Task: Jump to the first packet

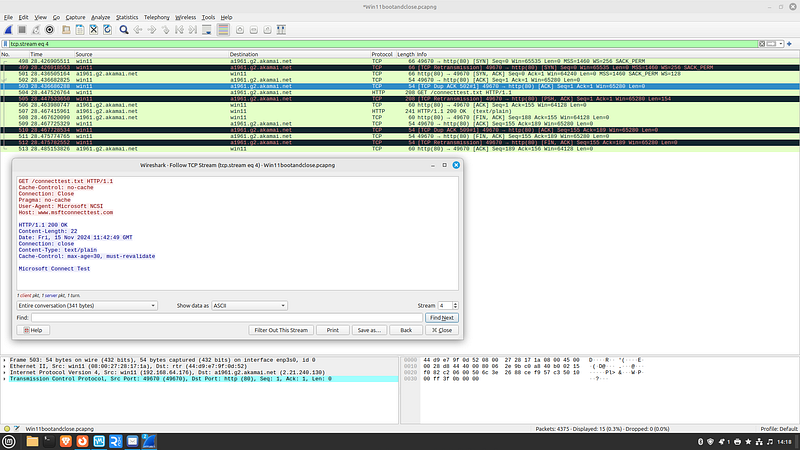Action: [x=179, y=30]
